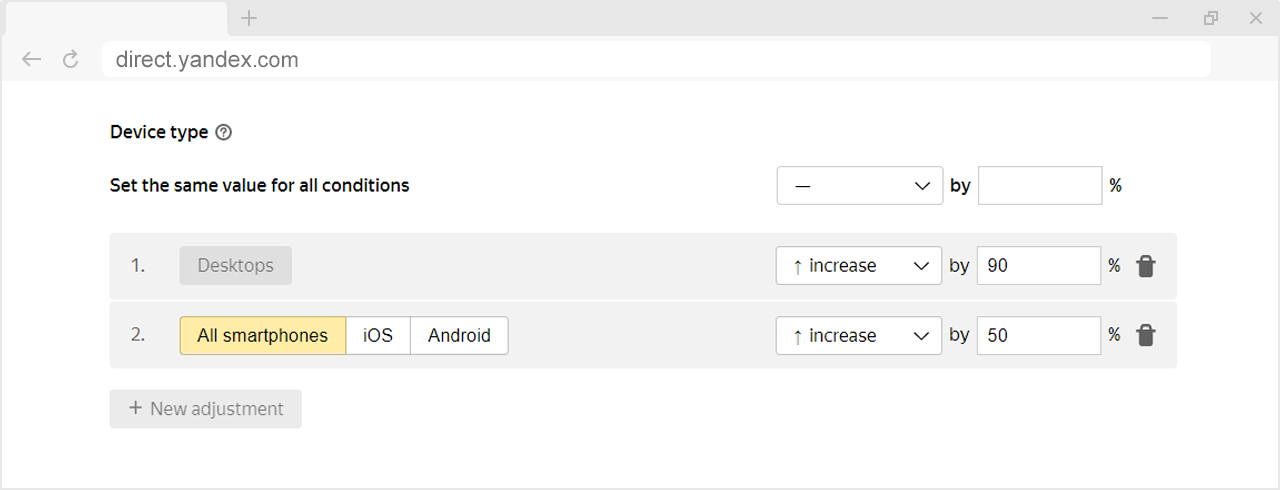The image size is (1280, 490).
Task: Select the All smartphones toggle option
Action: pos(263,336)
